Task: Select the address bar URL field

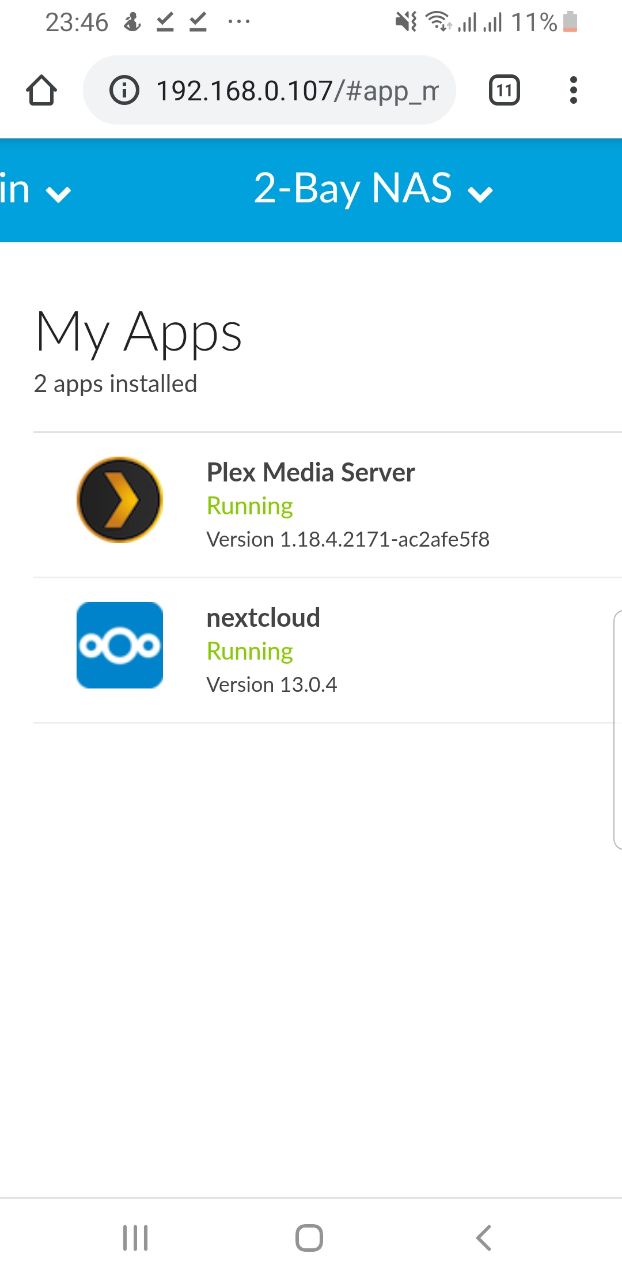Action: coord(270,91)
